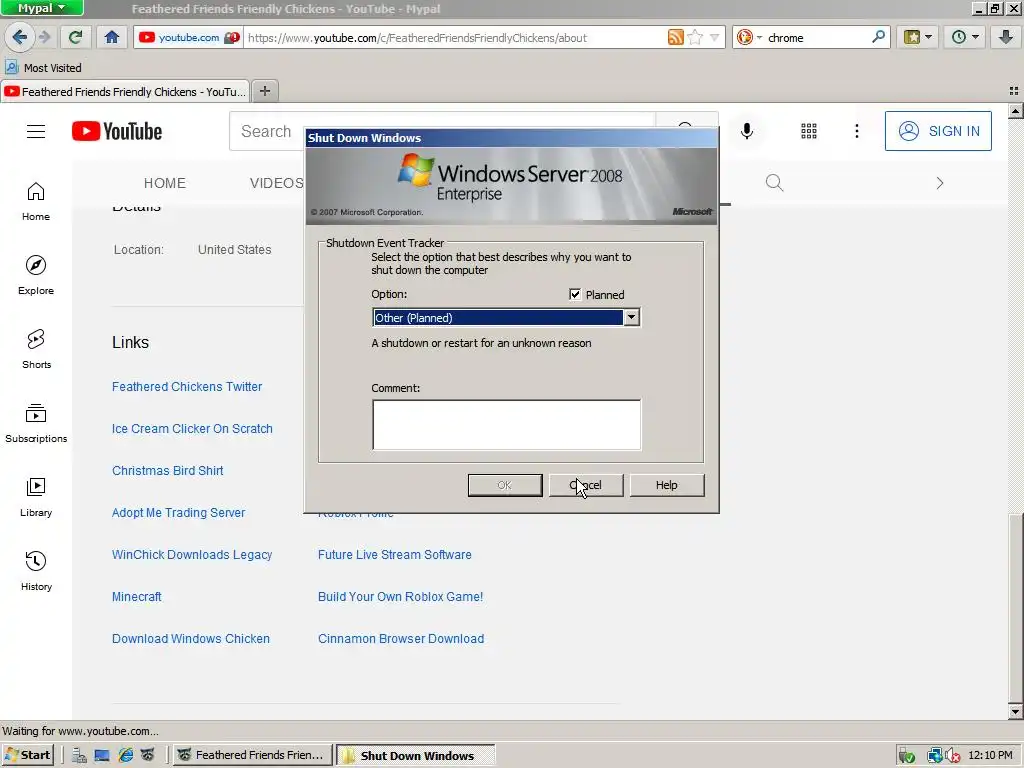This screenshot has height=768, width=1024.
Task: Open the Mypal application menu
Action: [x=42, y=8]
